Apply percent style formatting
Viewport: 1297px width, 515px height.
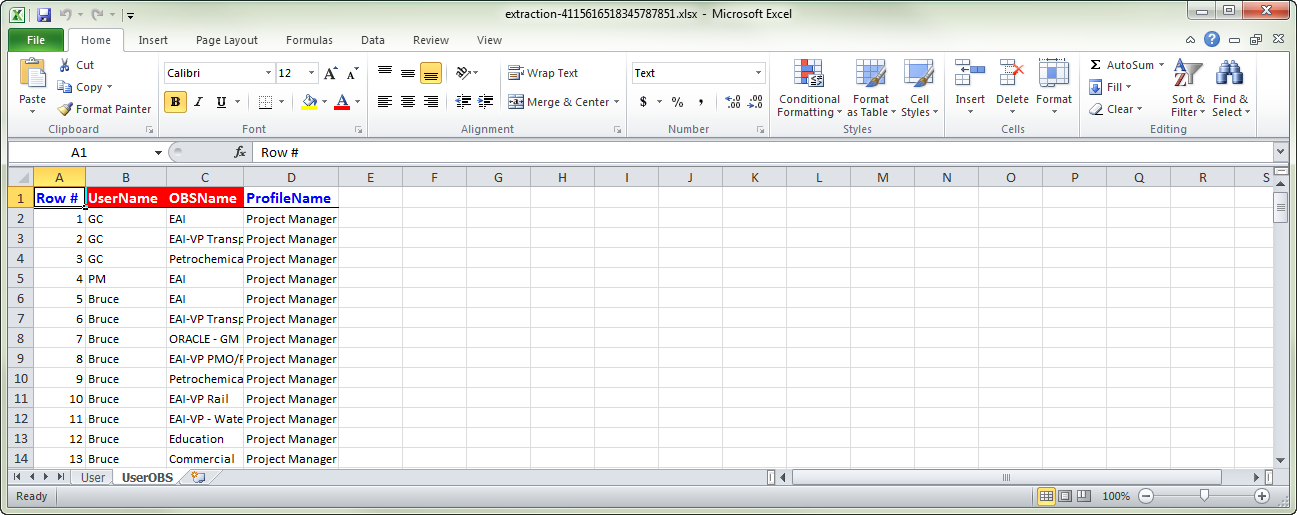[x=677, y=102]
